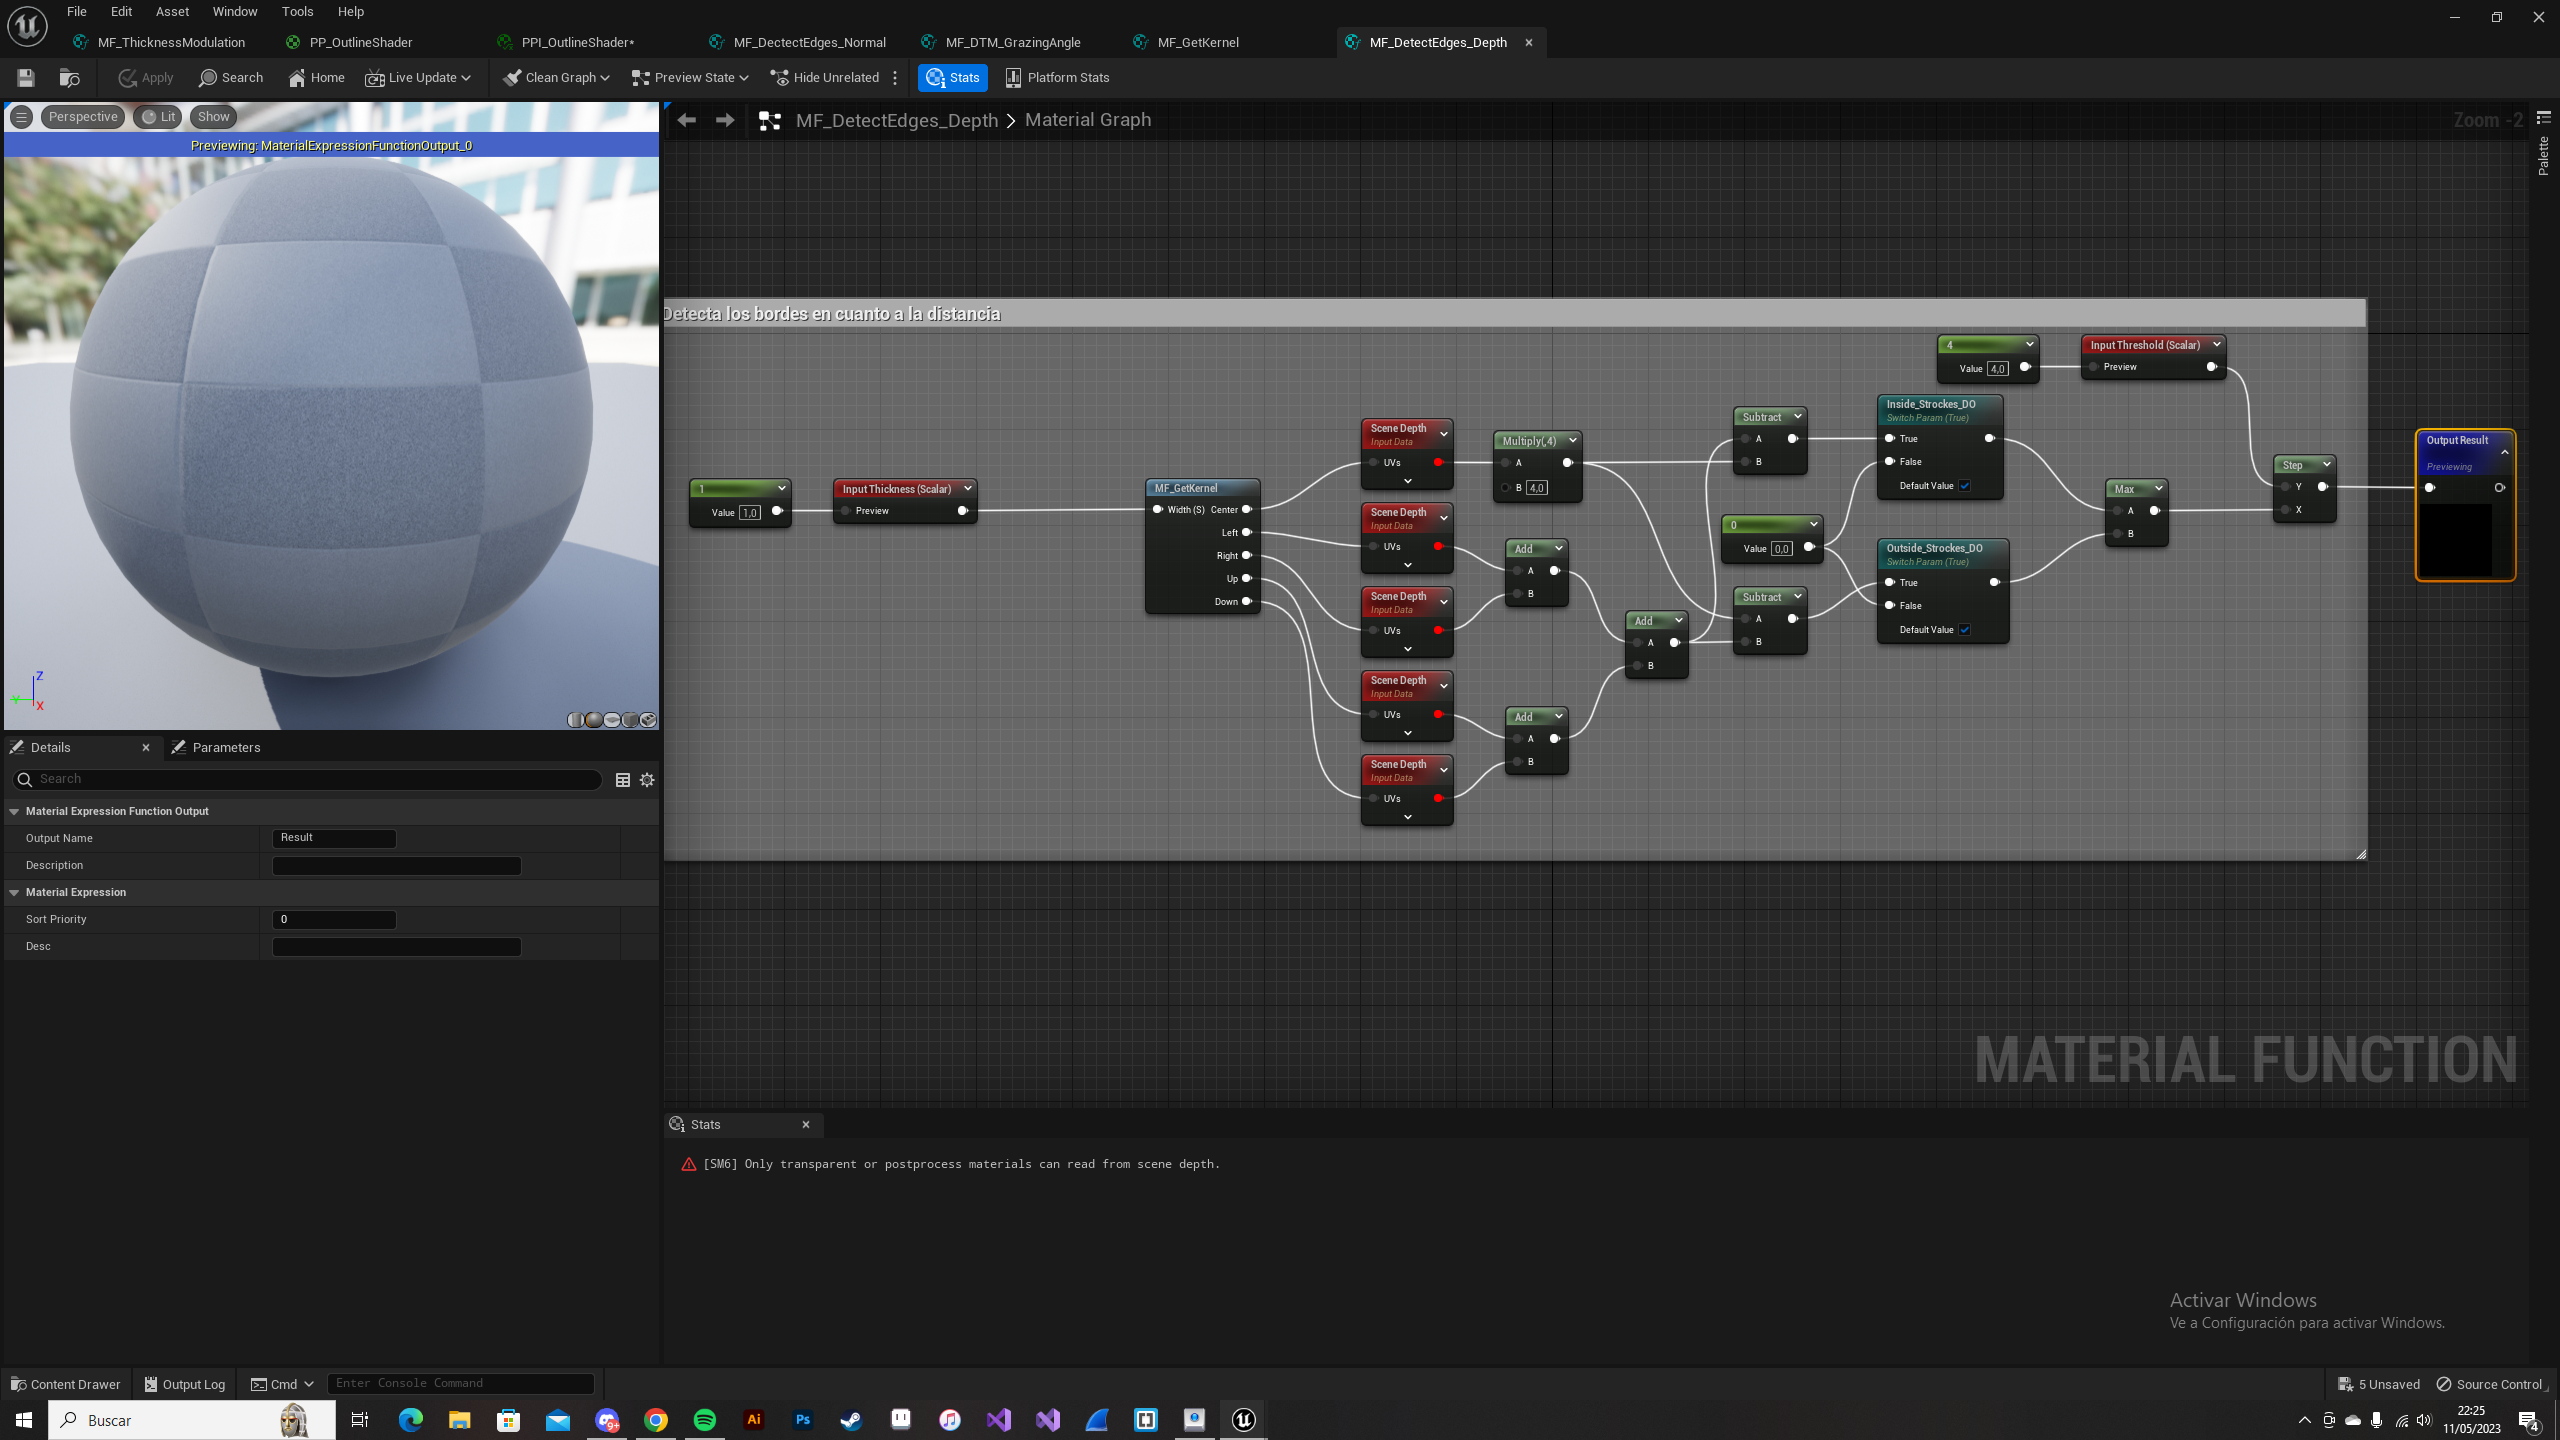2560x1440 pixels.
Task: Open the Details settings gear icon
Action: pos(647,780)
